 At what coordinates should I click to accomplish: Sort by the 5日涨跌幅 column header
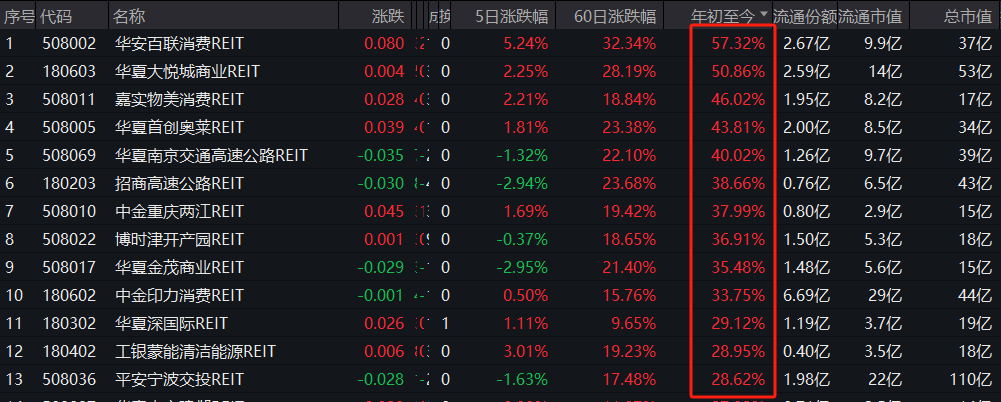point(513,16)
